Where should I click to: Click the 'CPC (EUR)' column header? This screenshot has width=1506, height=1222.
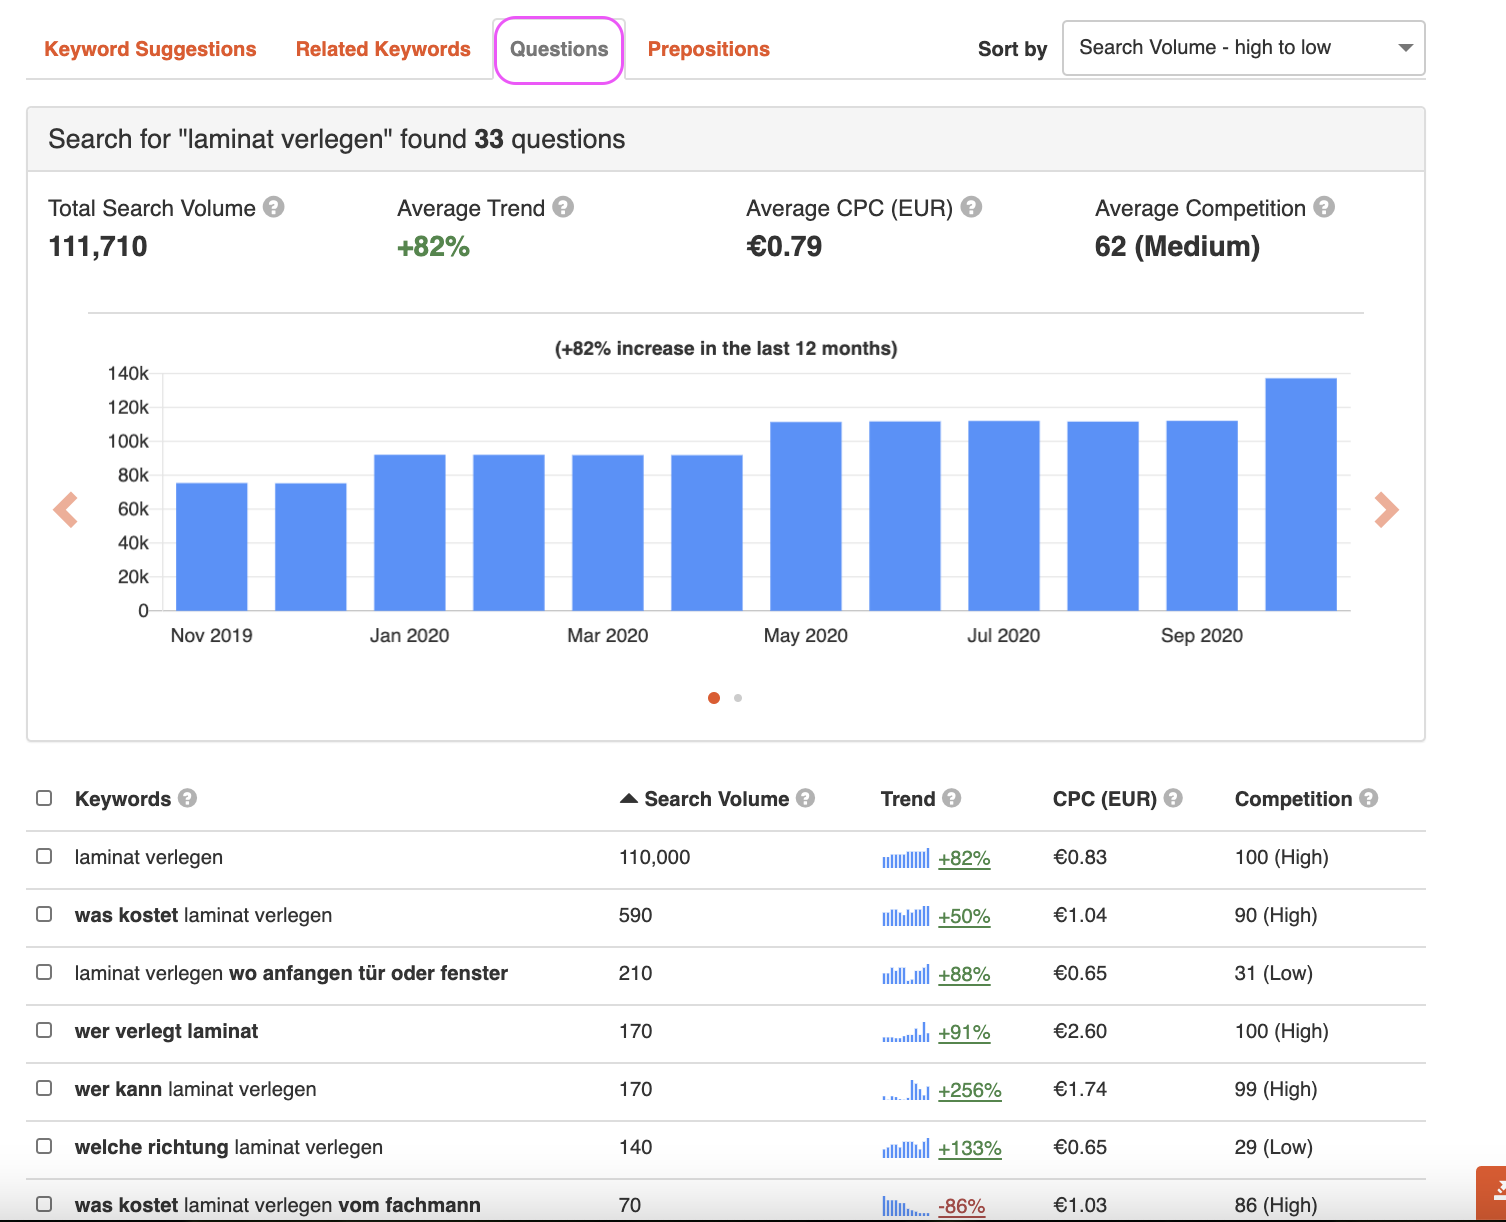click(x=1105, y=799)
